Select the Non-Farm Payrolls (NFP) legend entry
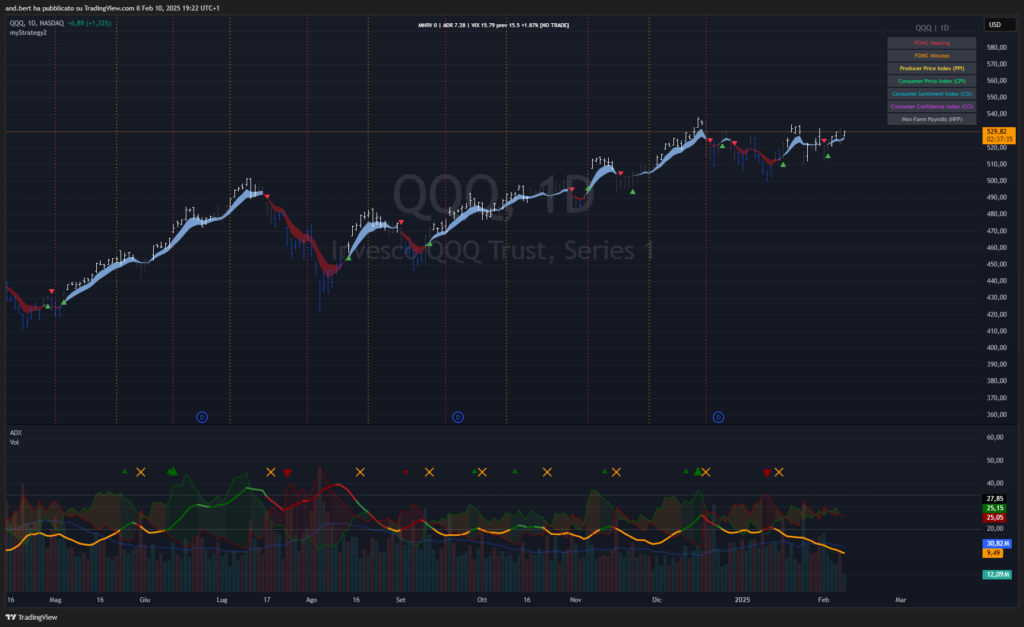 (x=931, y=118)
